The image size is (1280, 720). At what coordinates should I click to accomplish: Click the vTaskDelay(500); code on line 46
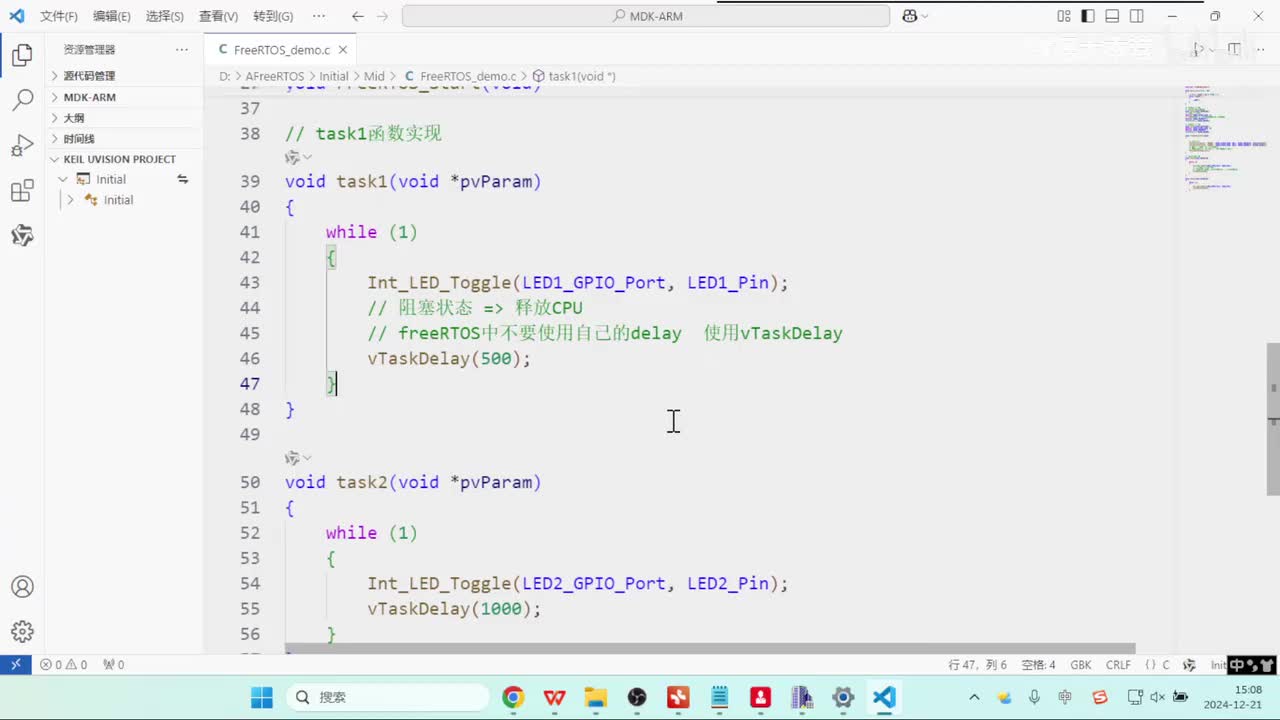(449, 358)
